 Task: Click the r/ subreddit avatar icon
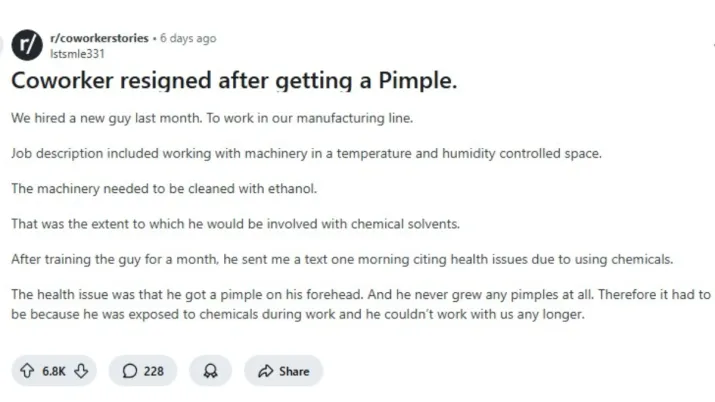point(27,45)
